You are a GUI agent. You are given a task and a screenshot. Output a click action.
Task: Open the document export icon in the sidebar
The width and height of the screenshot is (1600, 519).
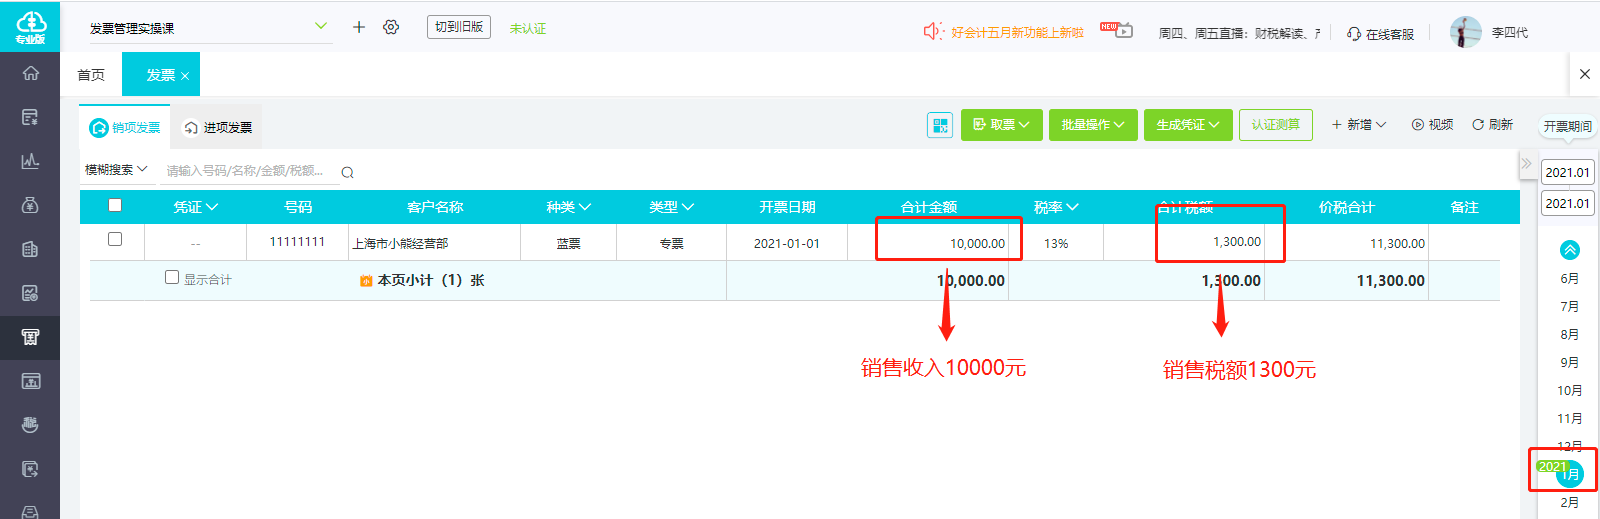tap(30, 469)
